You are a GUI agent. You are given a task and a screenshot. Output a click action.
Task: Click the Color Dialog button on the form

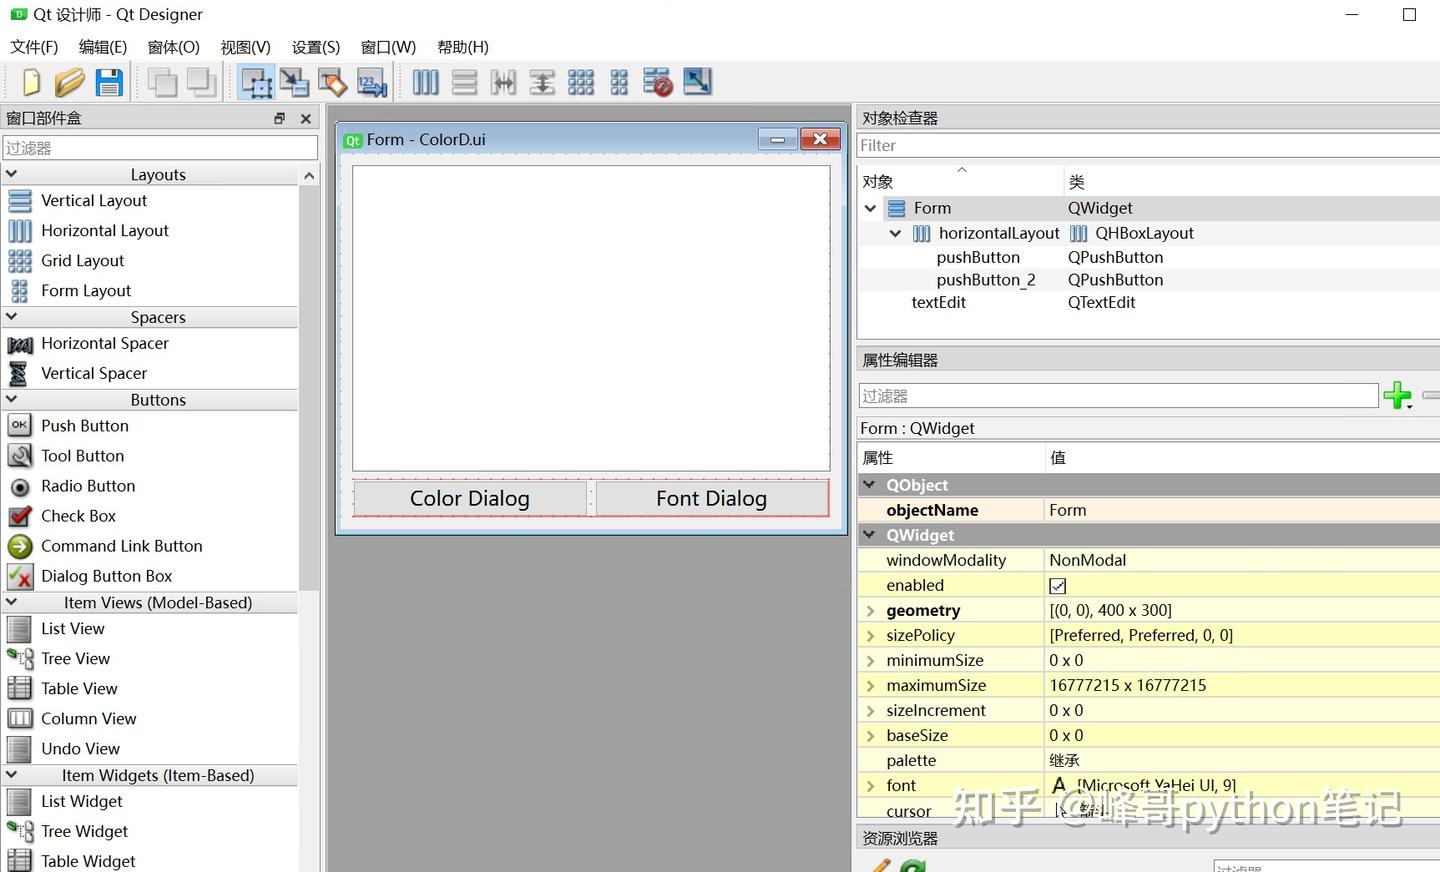469,498
